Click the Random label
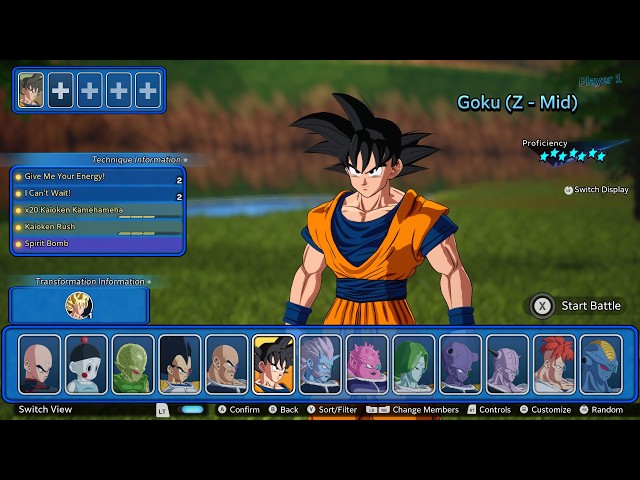This screenshot has height=480, width=640. tap(607, 410)
